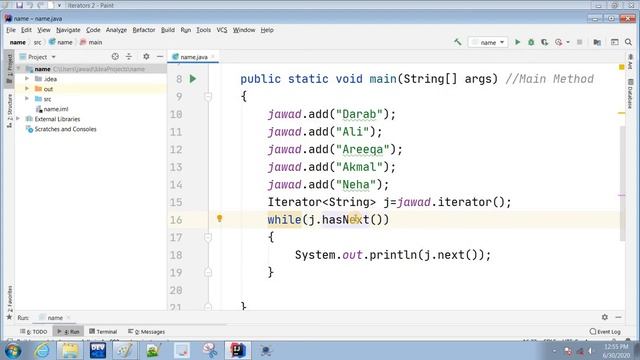The height and width of the screenshot is (360, 640).
Task: Expand the .idea folder
Action: click(x=27, y=78)
